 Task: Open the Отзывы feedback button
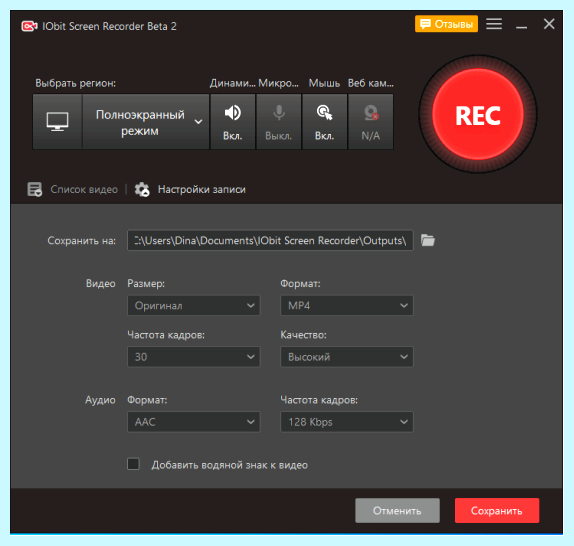pos(446,24)
